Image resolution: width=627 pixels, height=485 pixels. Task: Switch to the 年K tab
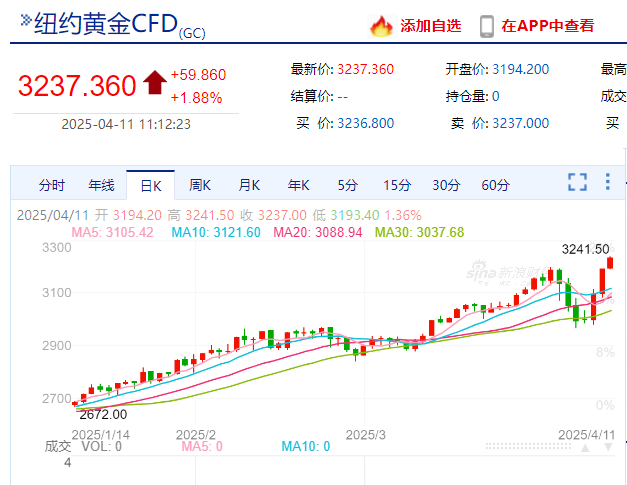[298, 185]
